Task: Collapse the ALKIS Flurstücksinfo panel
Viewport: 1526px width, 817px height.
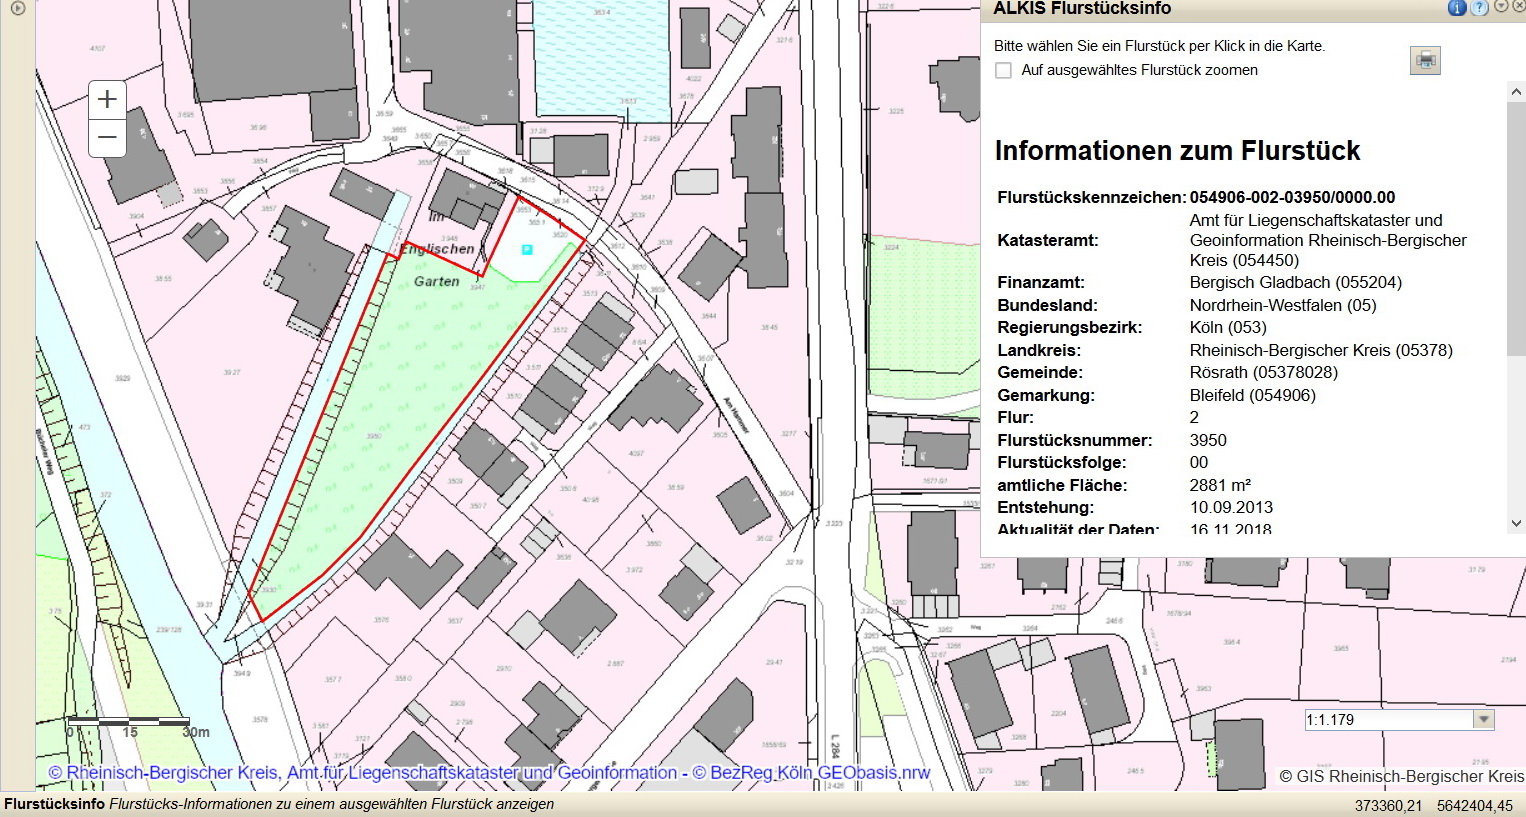Action: click(x=1500, y=7)
